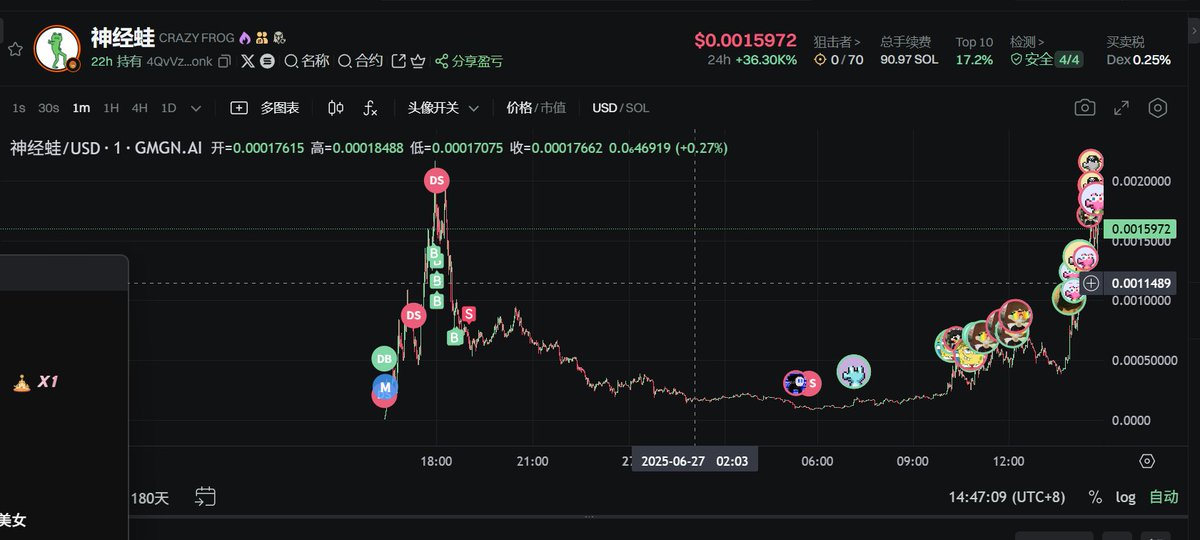Click the trader avatar marker near 07:00
The image size is (1200, 540).
(x=853, y=372)
